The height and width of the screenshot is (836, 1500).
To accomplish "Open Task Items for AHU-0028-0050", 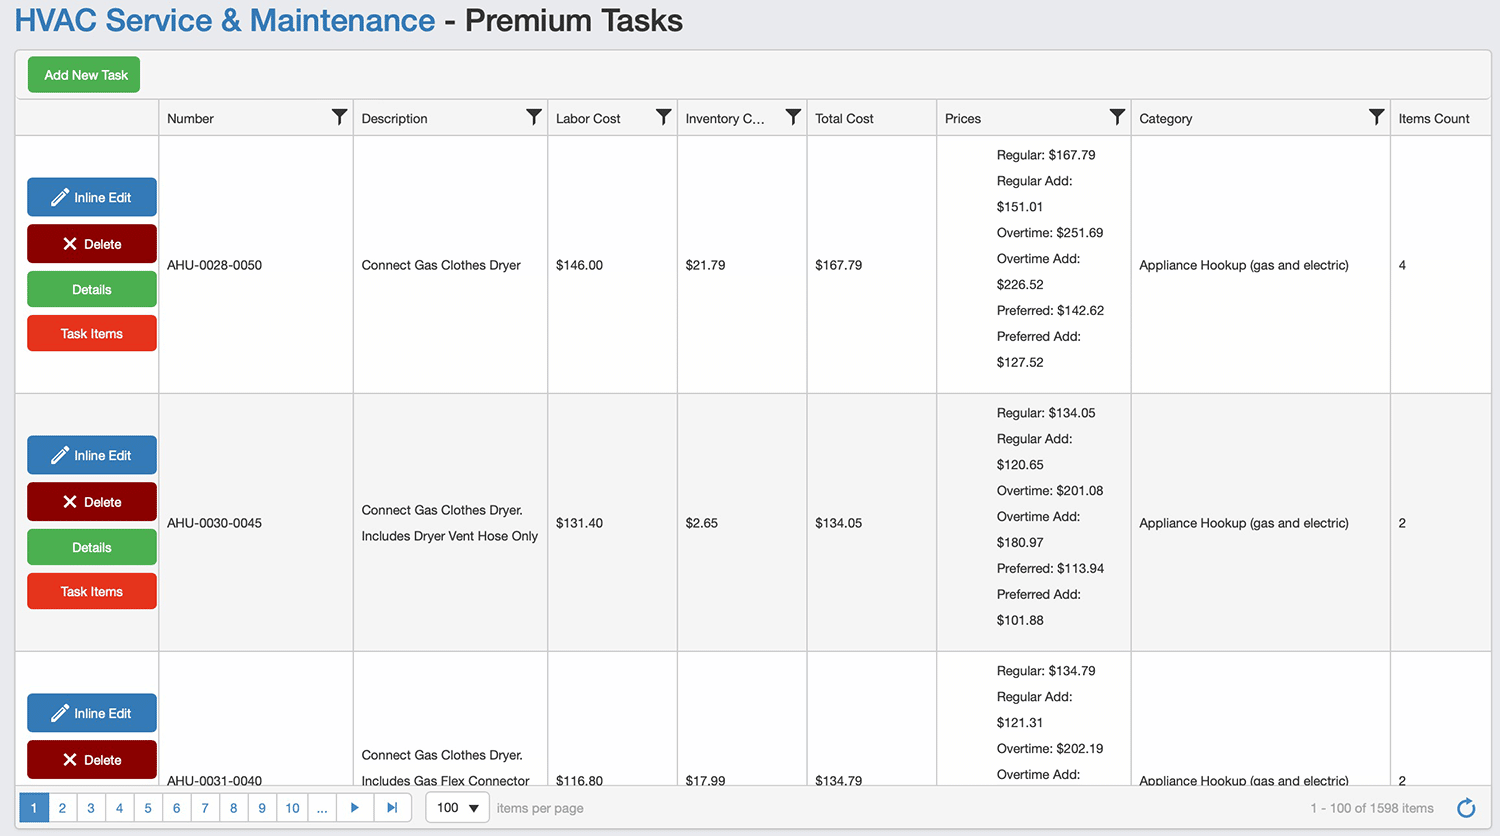I will click(x=92, y=333).
